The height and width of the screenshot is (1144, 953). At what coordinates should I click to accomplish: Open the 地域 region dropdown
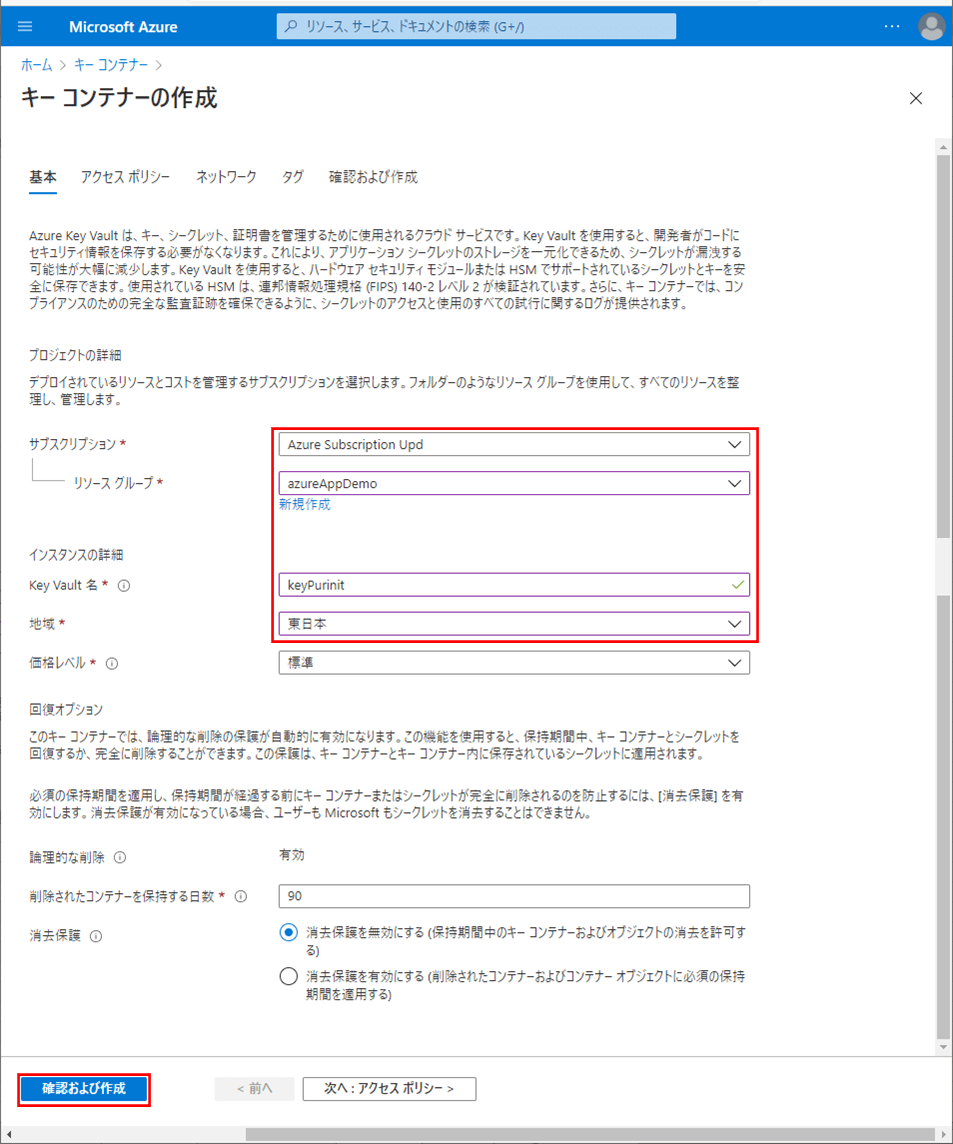pyautogui.click(x=513, y=624)
